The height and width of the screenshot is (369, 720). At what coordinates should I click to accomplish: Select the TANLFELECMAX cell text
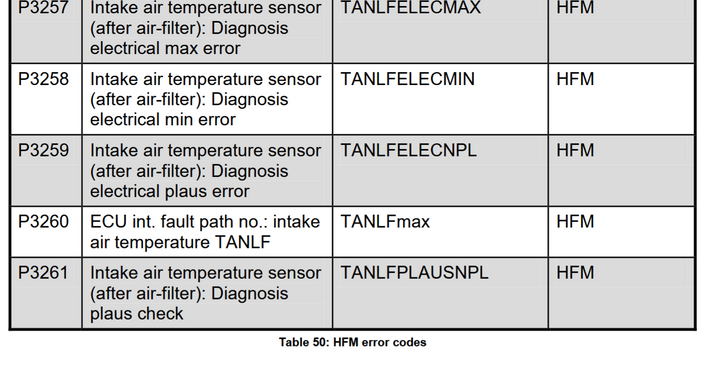coord(411,7)
